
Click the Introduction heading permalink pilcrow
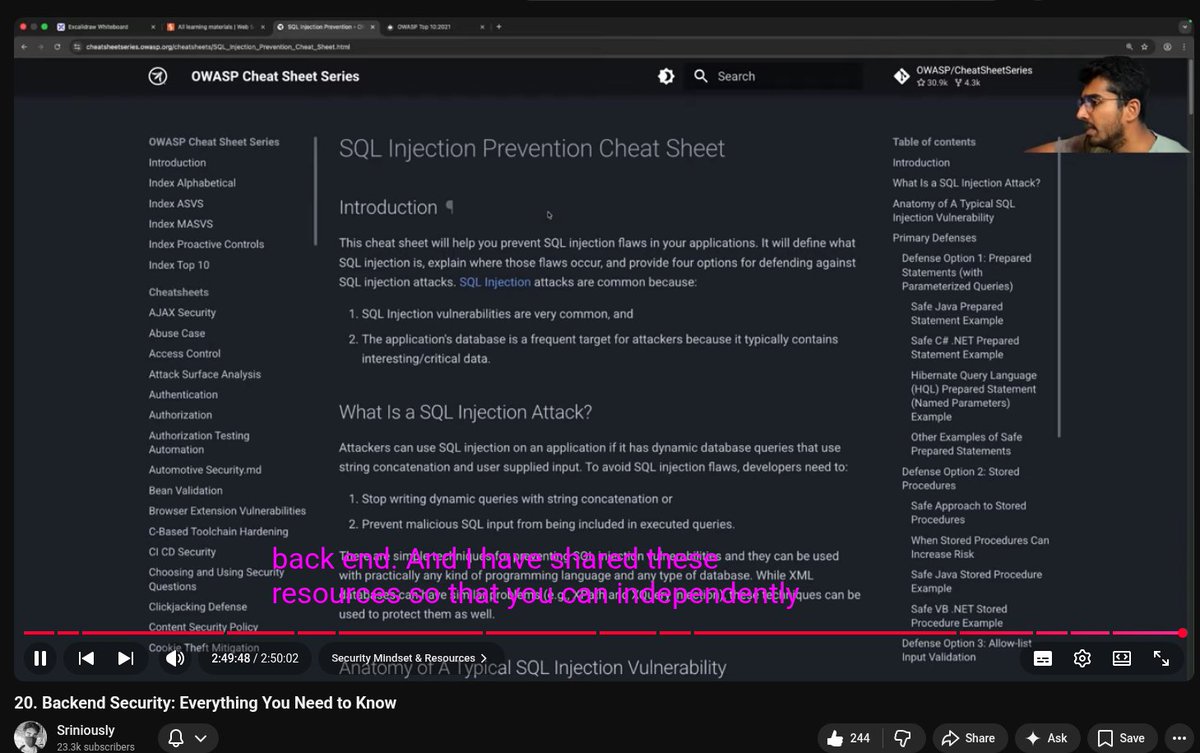pyautogui.click(x=449, y=207)
